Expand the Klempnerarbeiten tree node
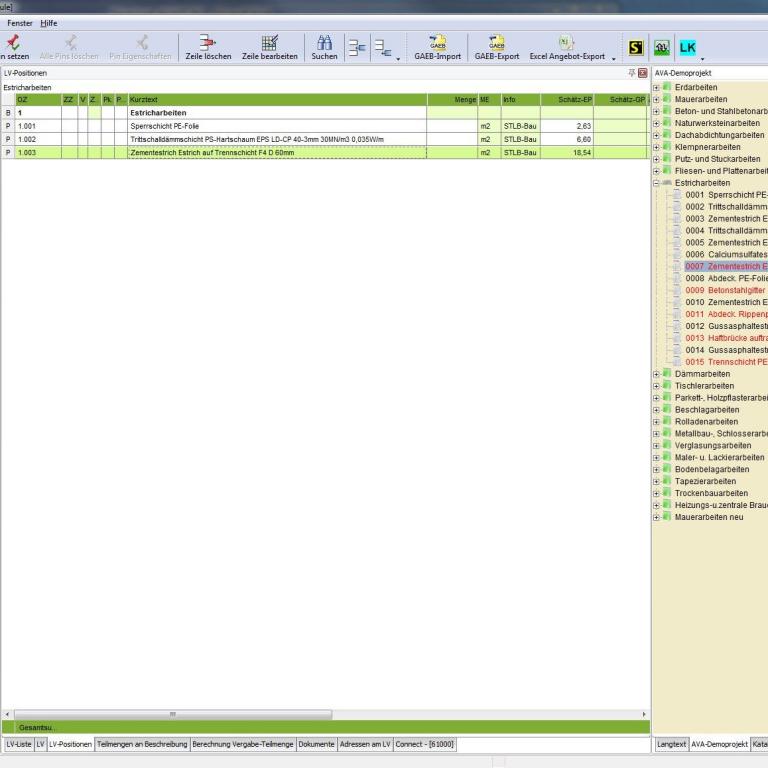 (656, 147)
